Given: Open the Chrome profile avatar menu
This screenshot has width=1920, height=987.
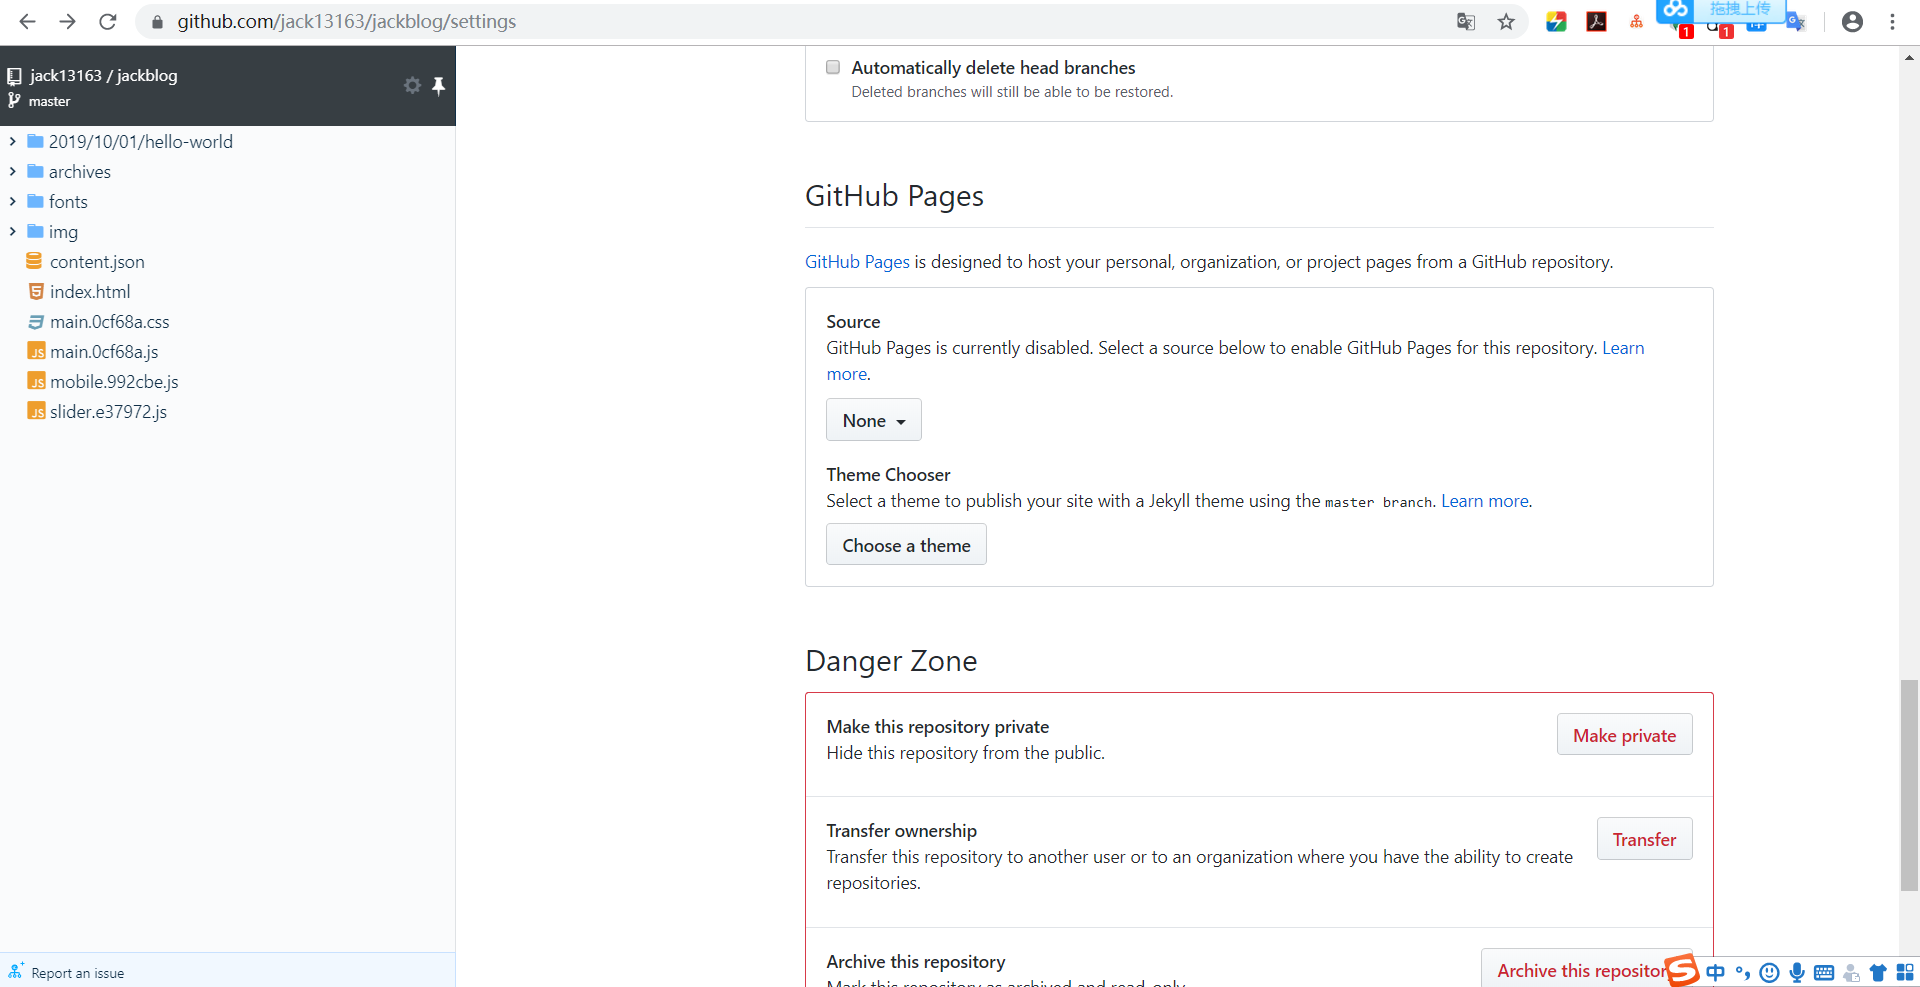Looking at the screenshot, I should pos(1852,21).
